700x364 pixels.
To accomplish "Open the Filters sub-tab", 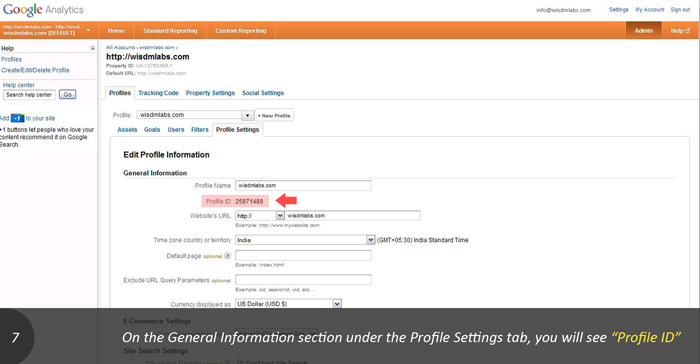I will pos(200,130).
